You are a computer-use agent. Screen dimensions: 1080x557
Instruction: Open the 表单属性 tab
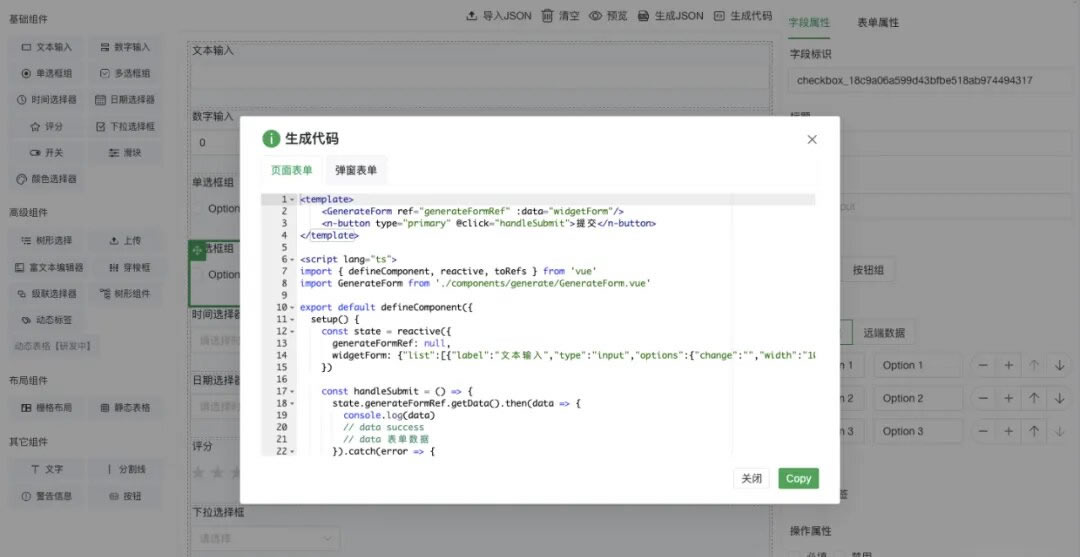(878, 22)
